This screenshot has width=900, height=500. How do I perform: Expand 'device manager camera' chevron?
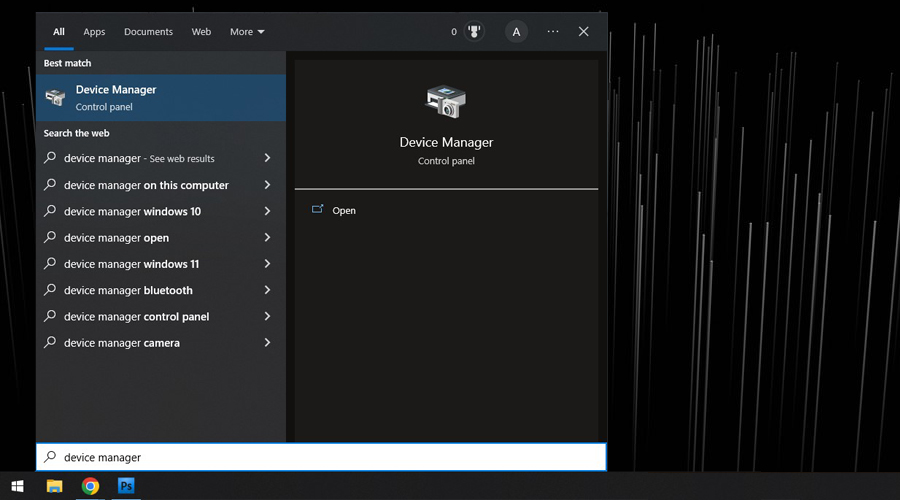[x=267, y=343]
